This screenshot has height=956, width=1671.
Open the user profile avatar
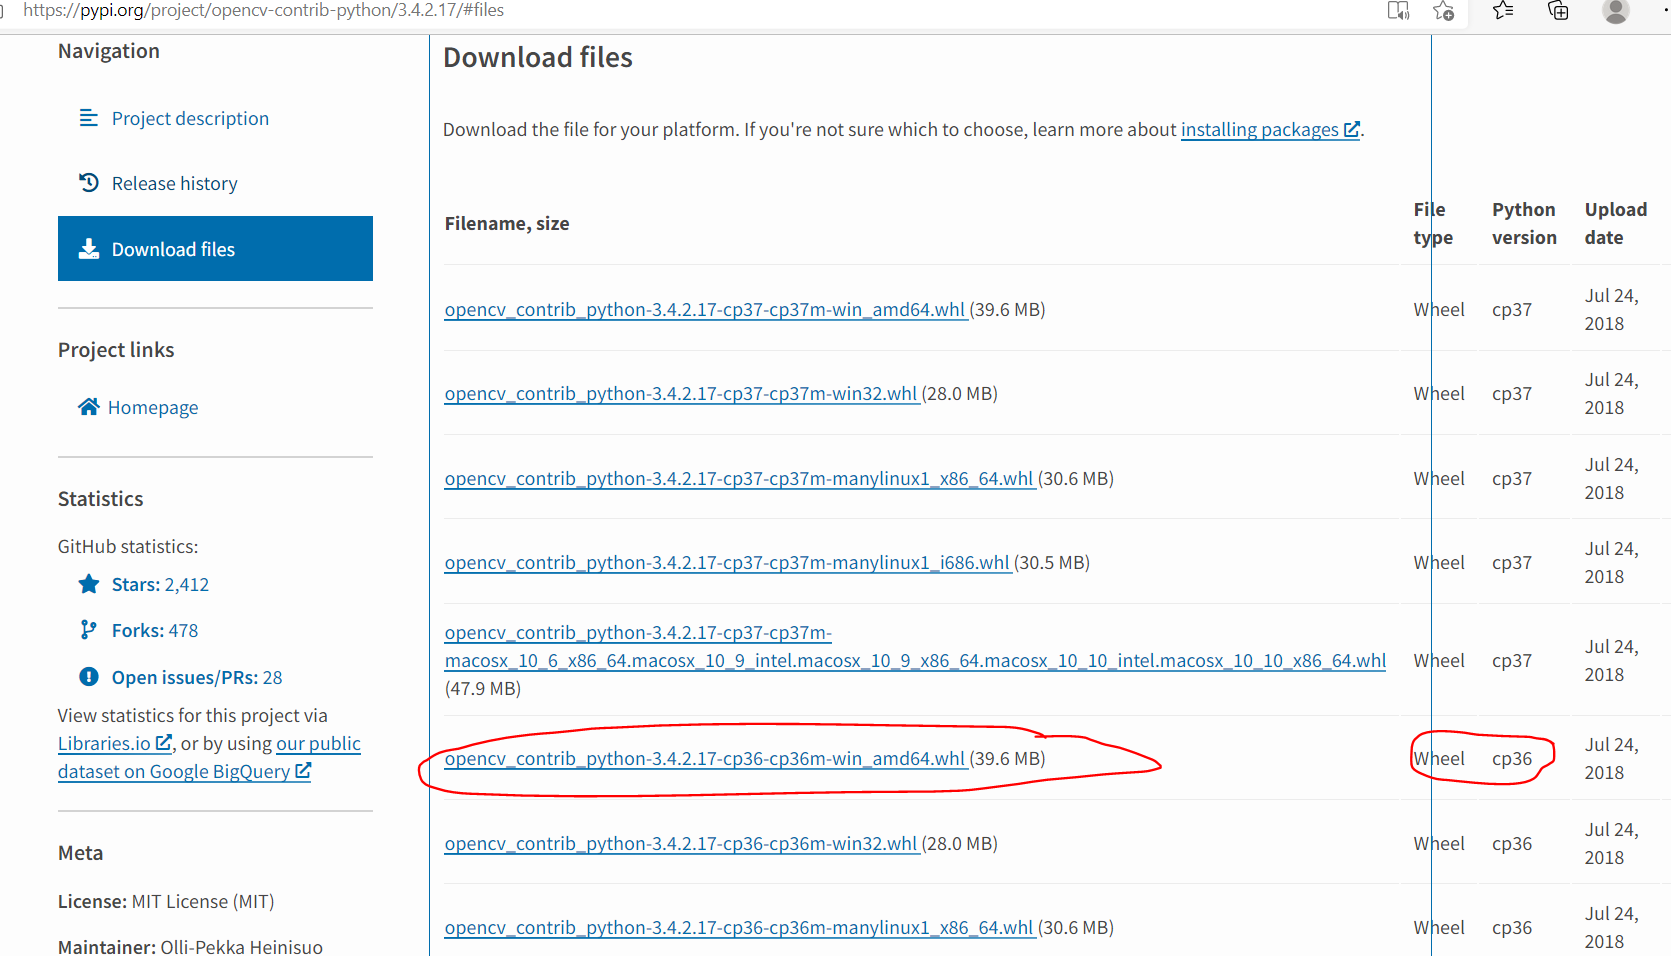pos(1616,11)
